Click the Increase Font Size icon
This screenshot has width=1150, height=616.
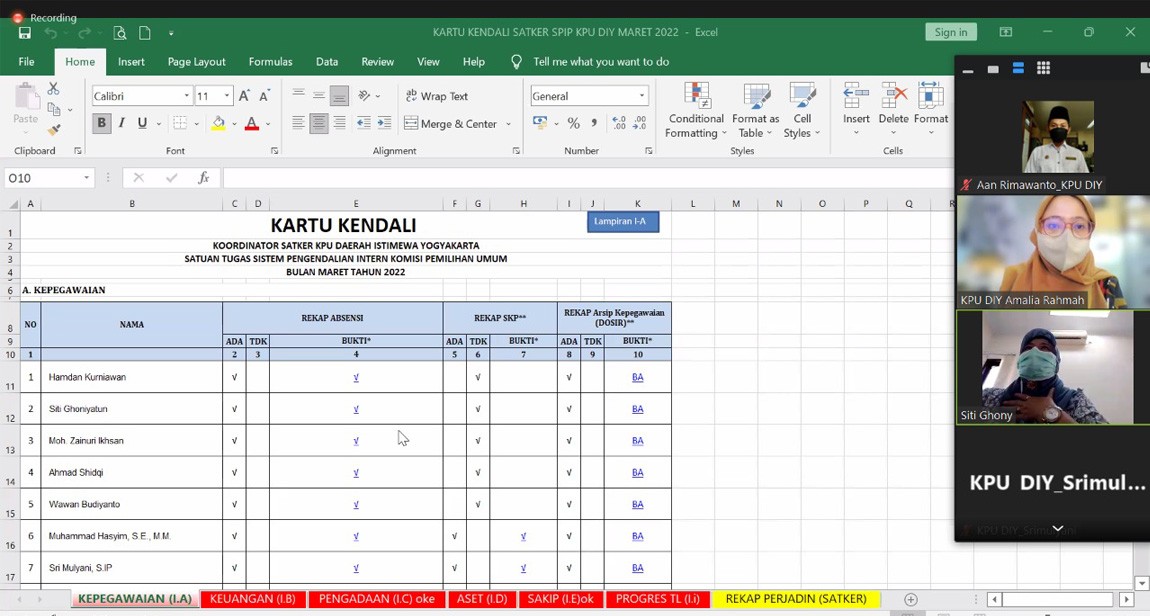click(x=244, y=96)
